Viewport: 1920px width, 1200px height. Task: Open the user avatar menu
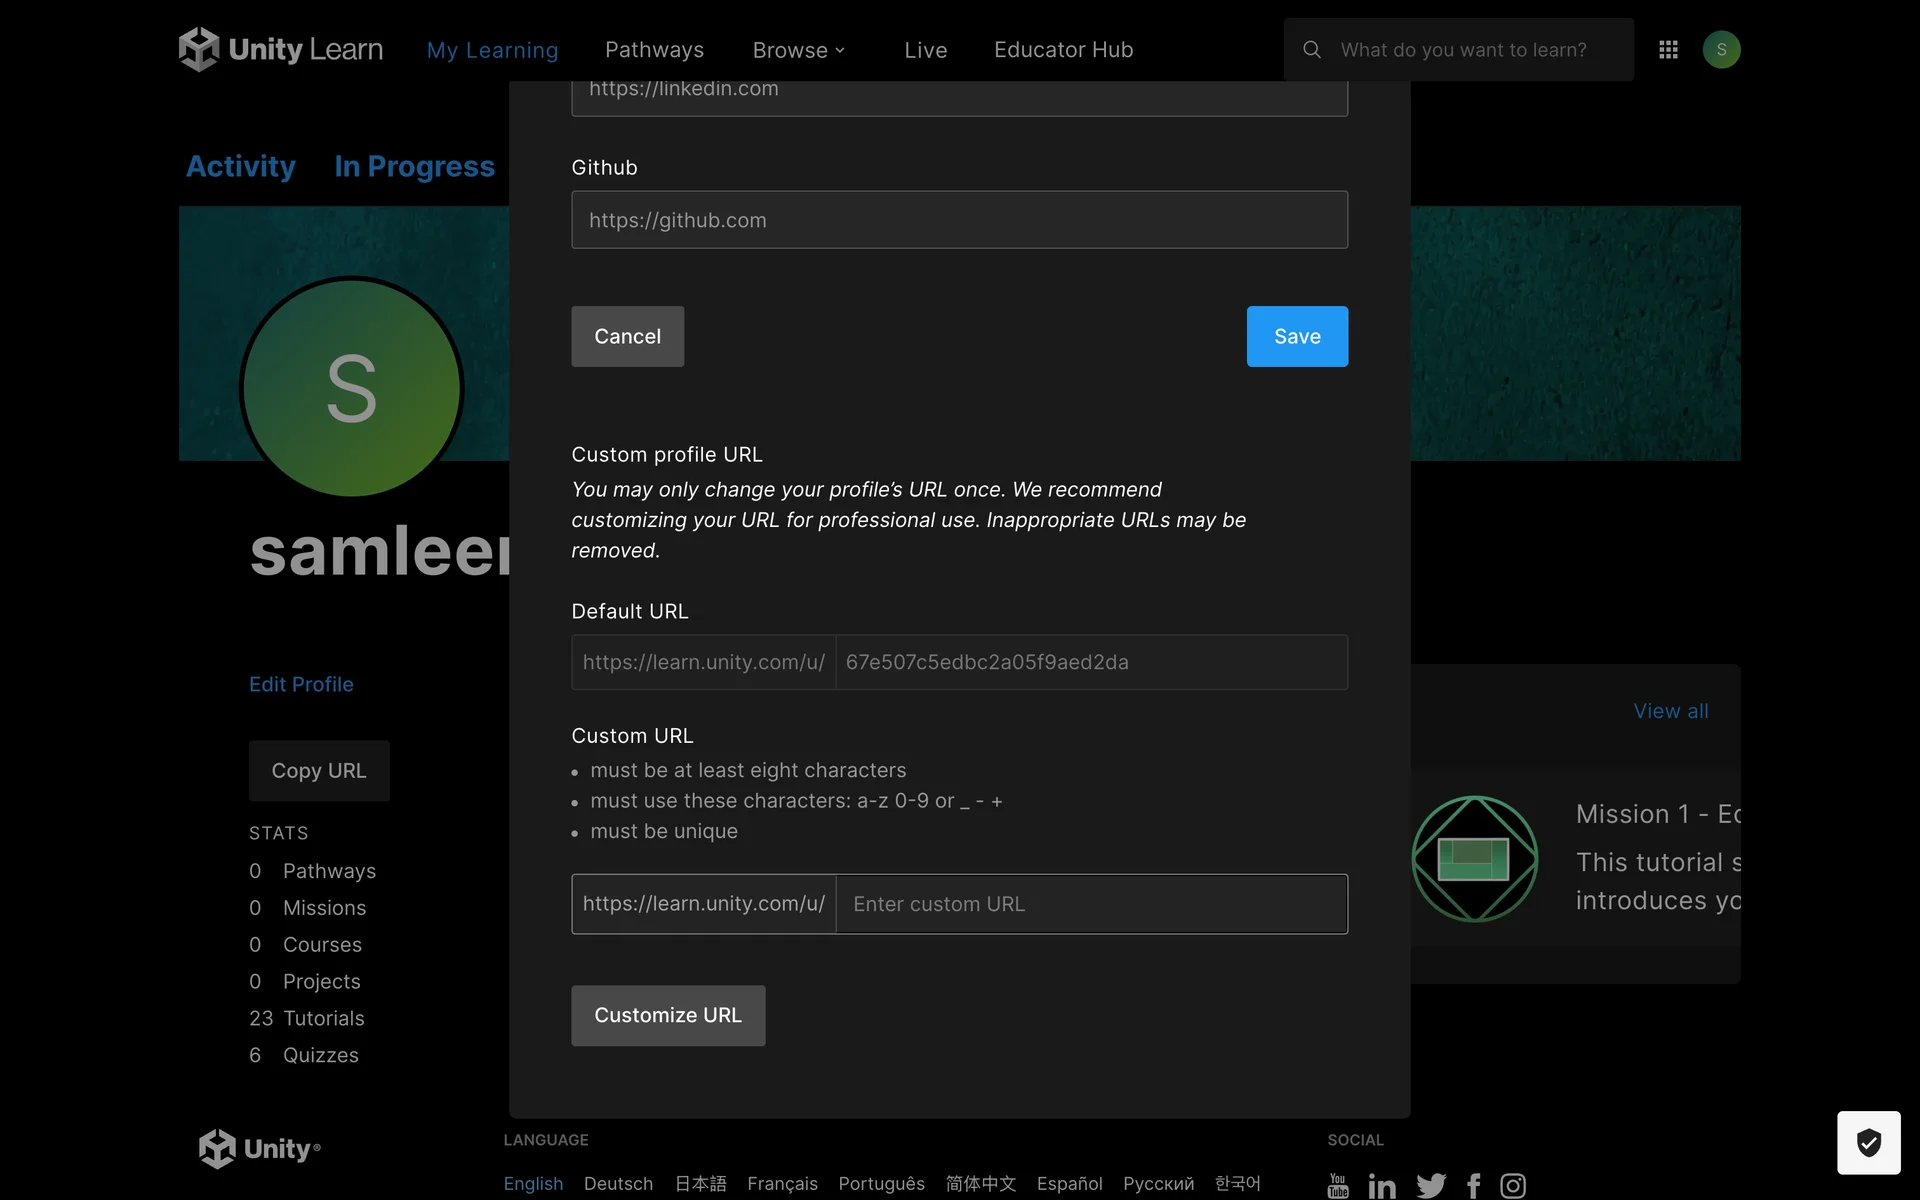[x=1721, y=49]
